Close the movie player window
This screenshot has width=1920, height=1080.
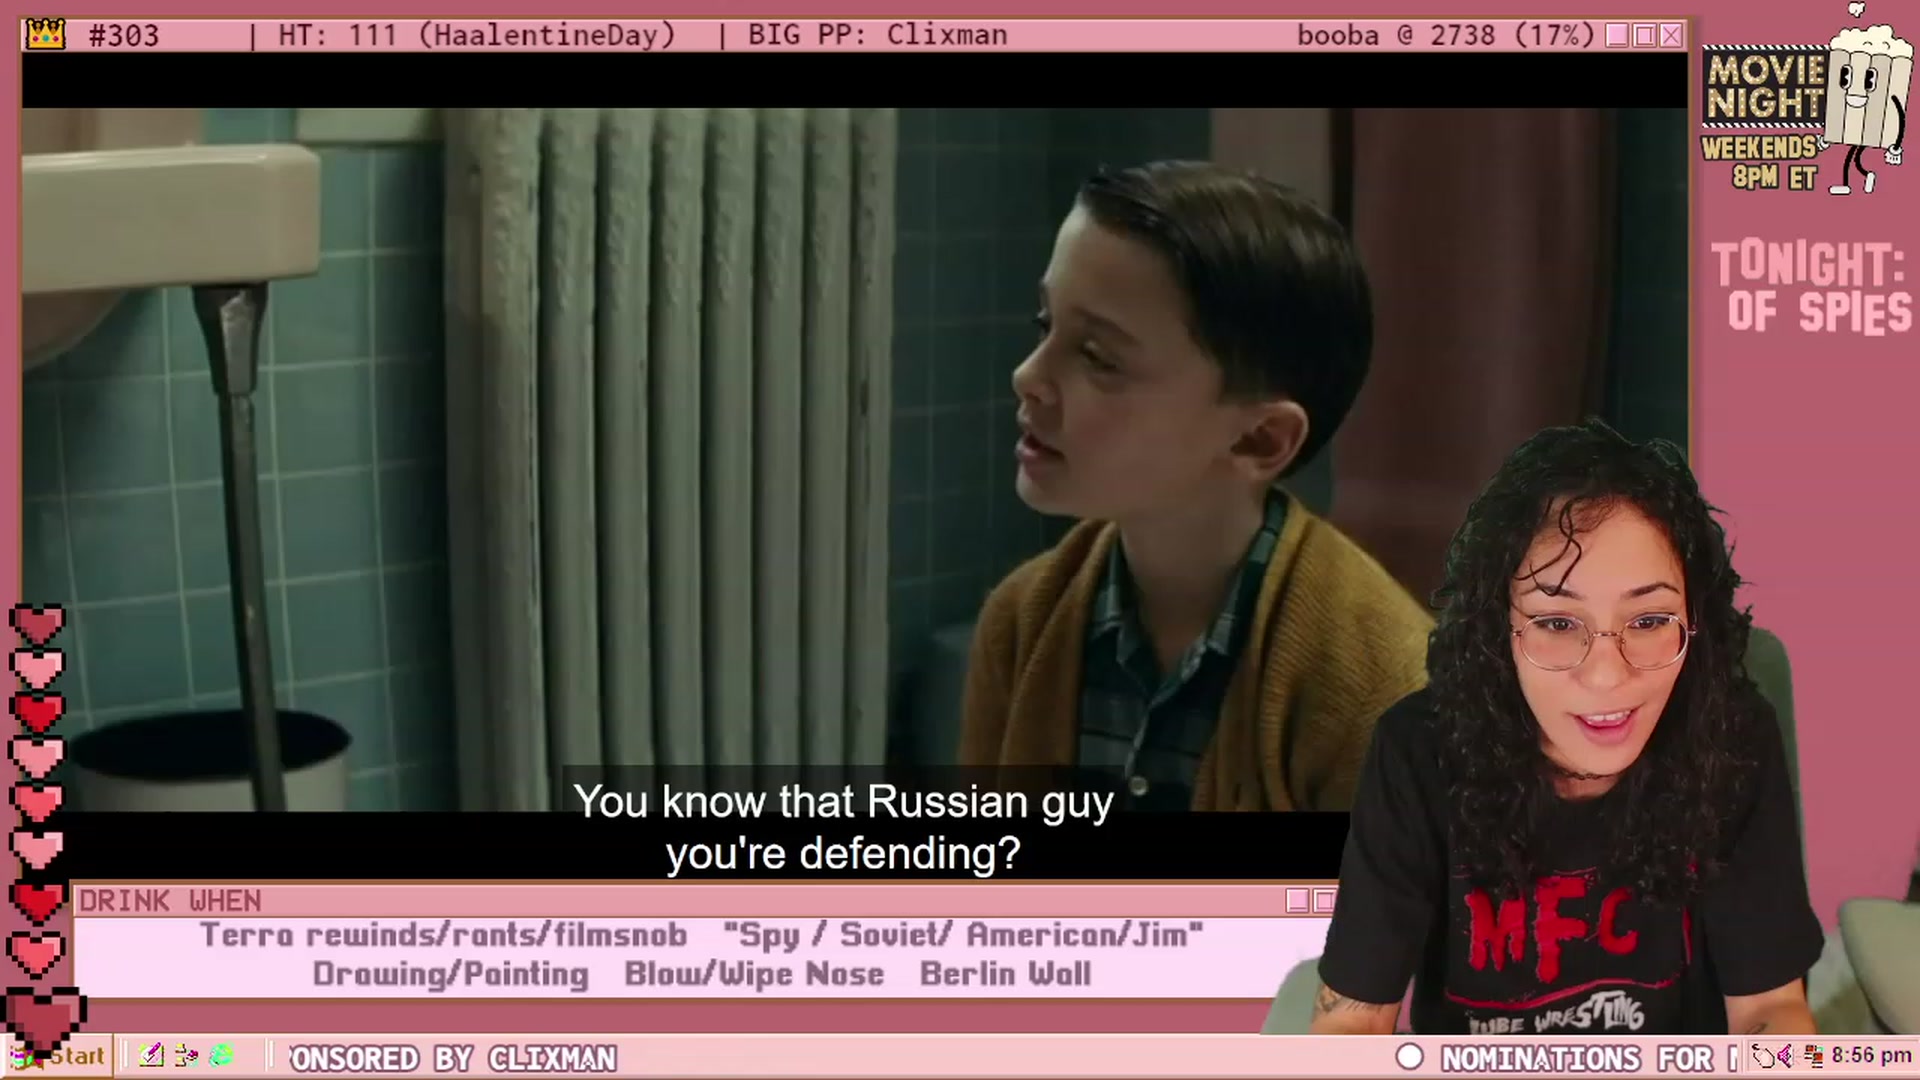point(1671,36)
